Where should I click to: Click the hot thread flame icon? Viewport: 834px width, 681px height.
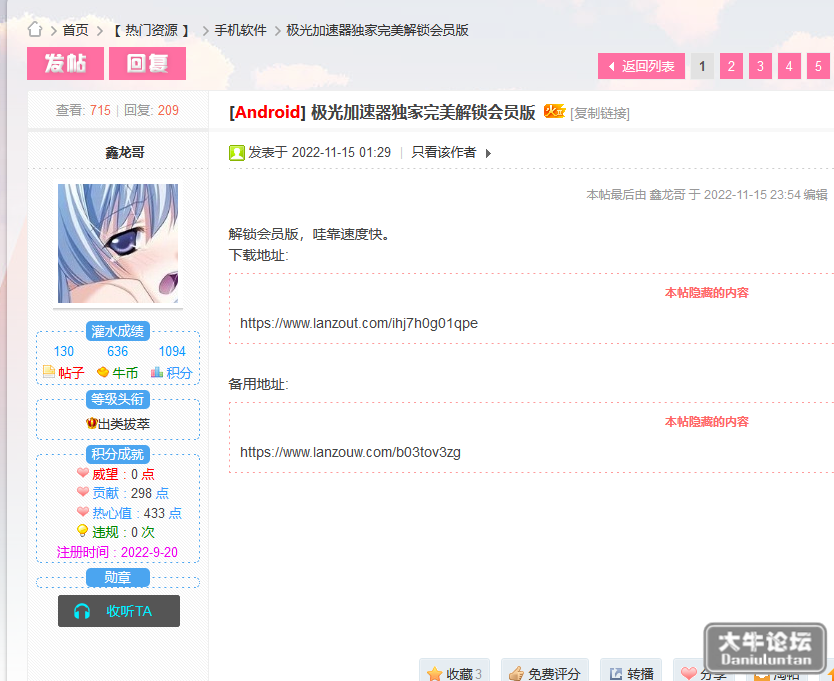[x=554, y=111]
